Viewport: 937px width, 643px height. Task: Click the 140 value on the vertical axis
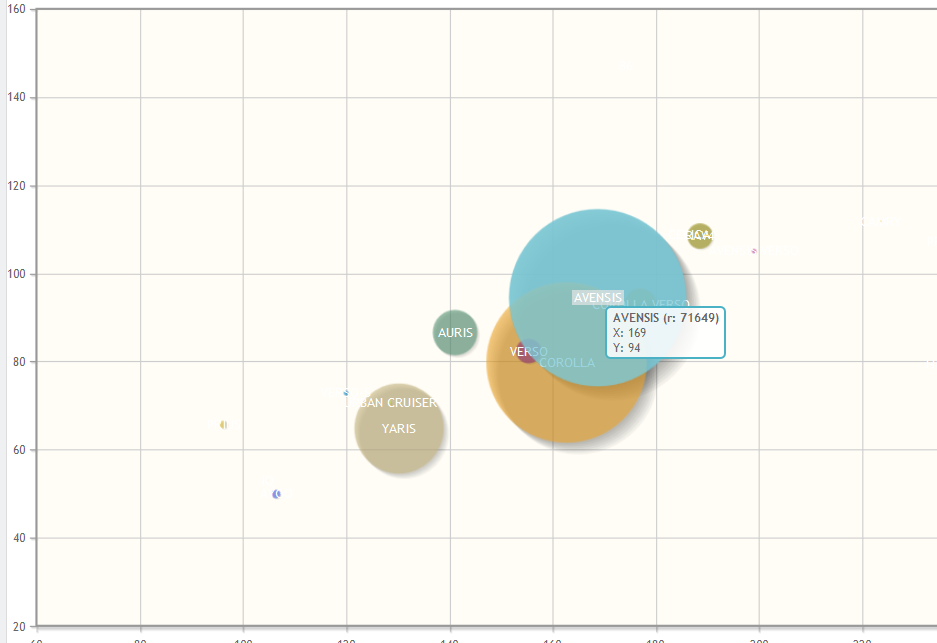click(17, 97)
